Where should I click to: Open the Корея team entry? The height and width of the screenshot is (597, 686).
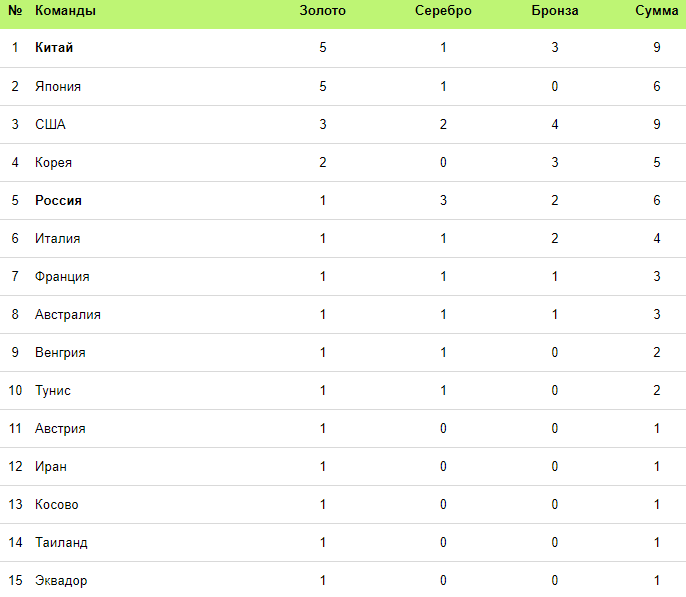click(x=53, y=162)
